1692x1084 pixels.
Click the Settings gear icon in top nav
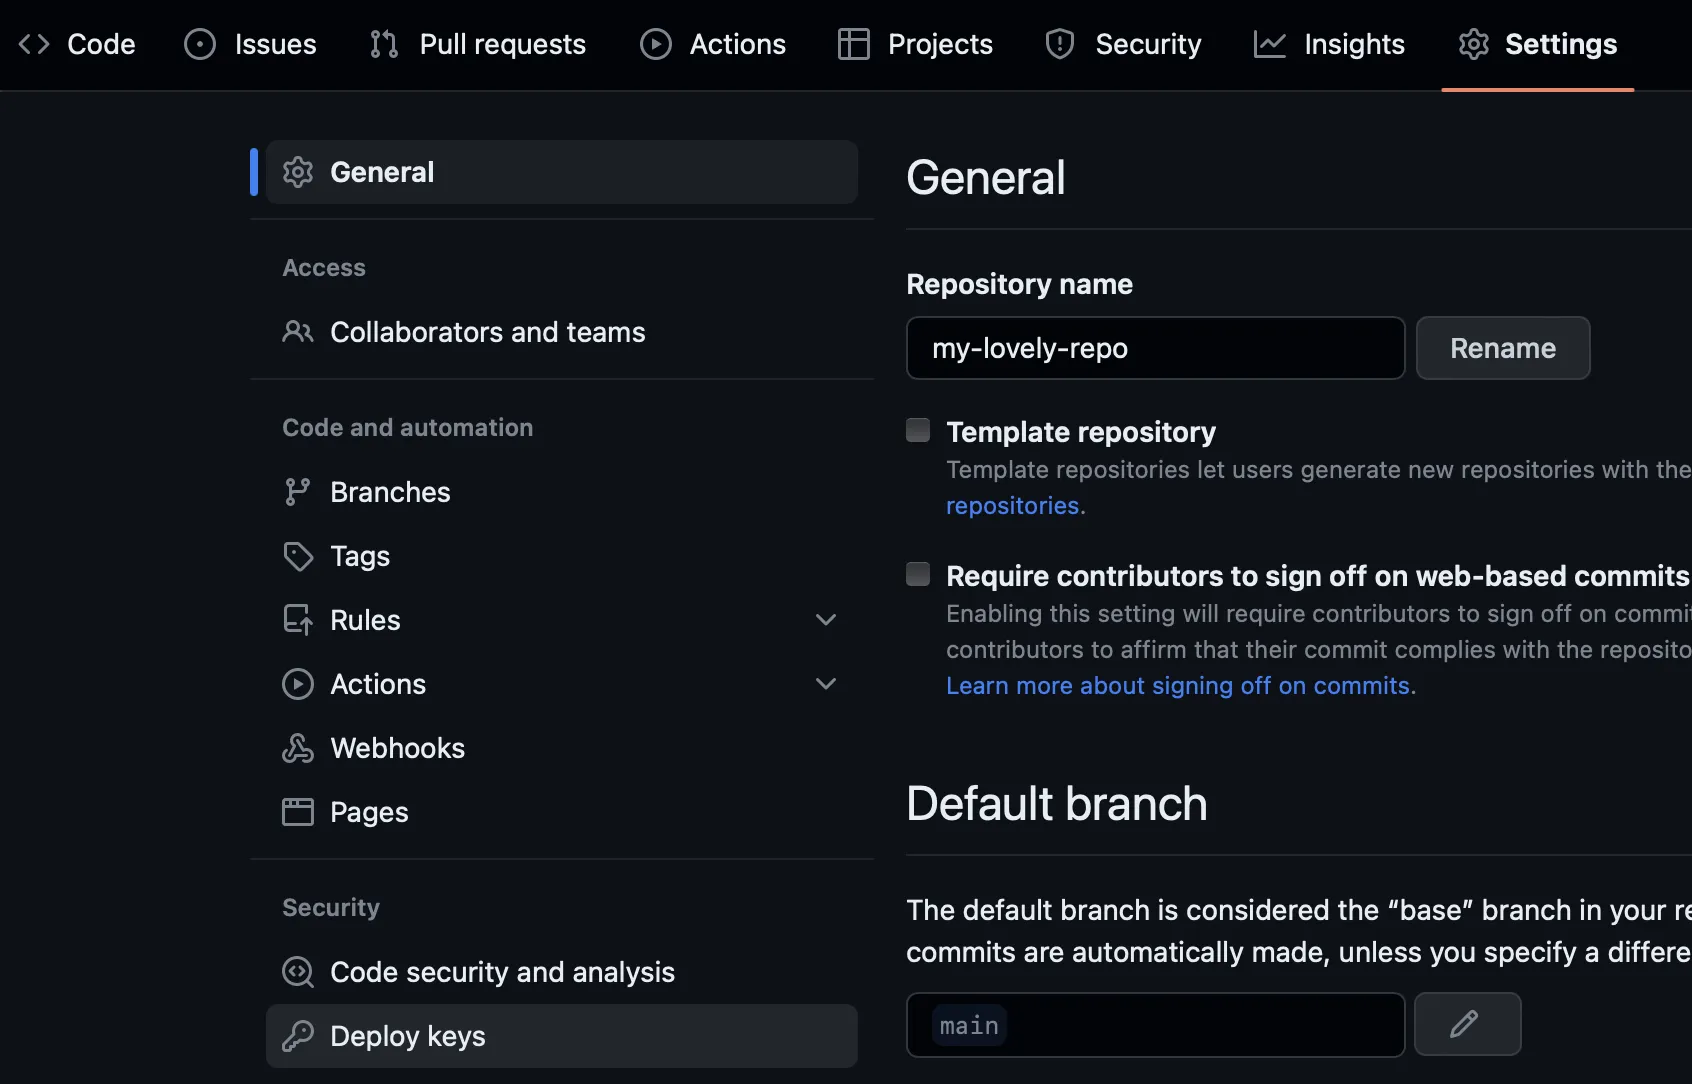[1474, 44]
